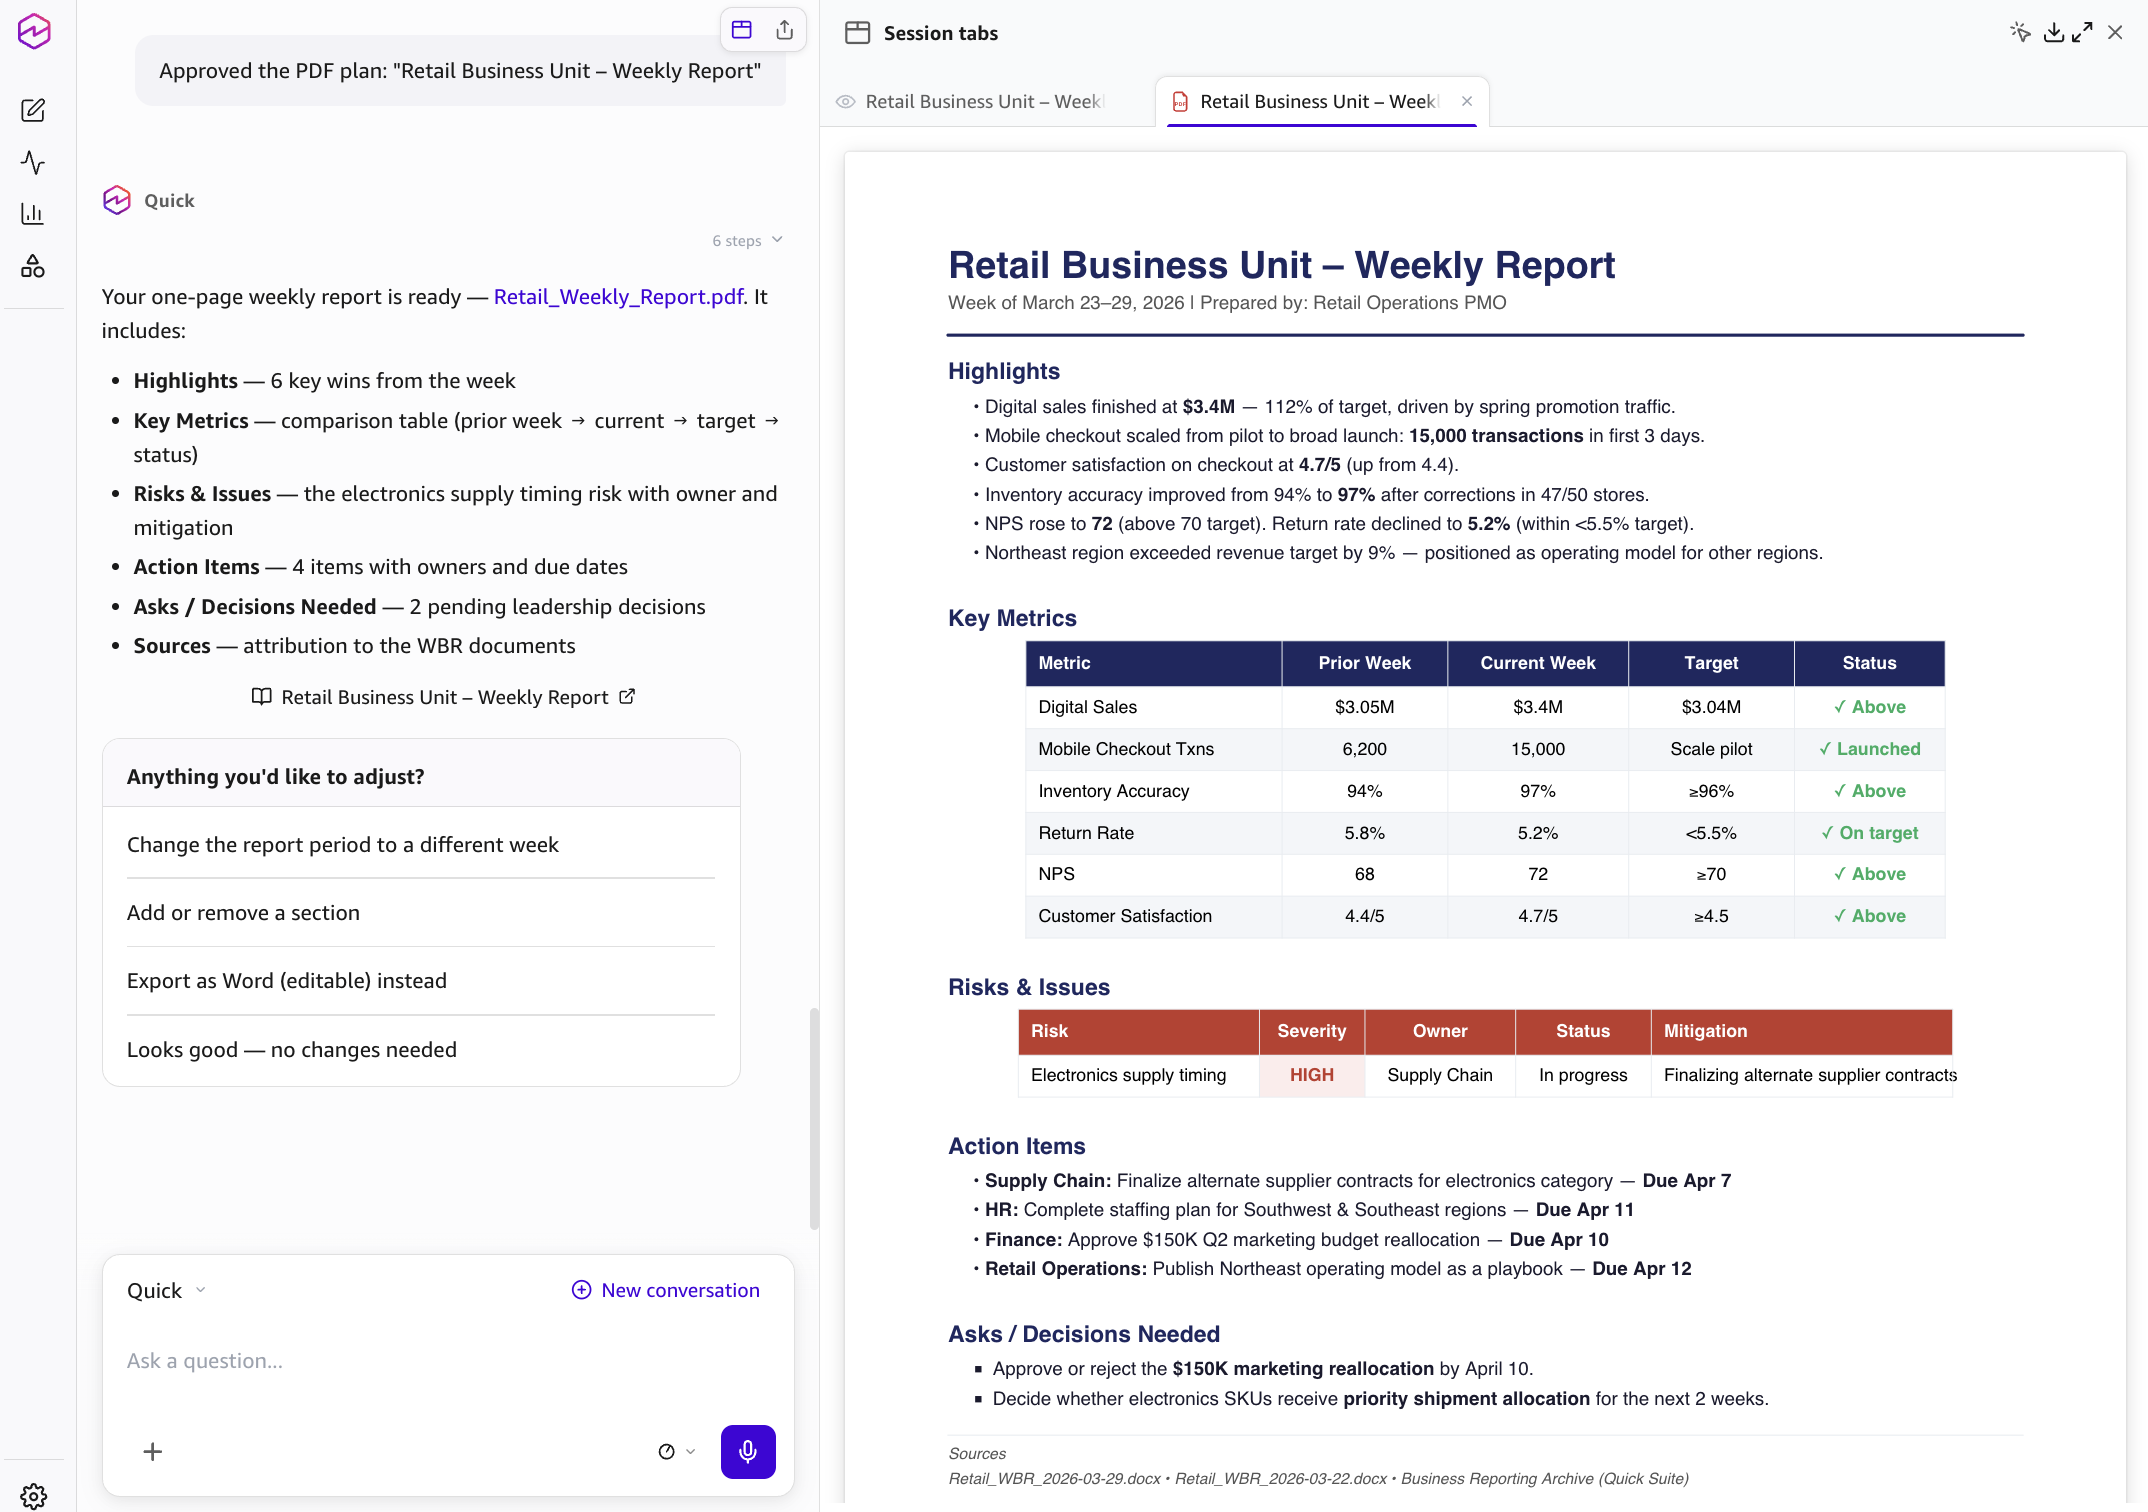Click the external link icon beside report citation

coord(627,696)
